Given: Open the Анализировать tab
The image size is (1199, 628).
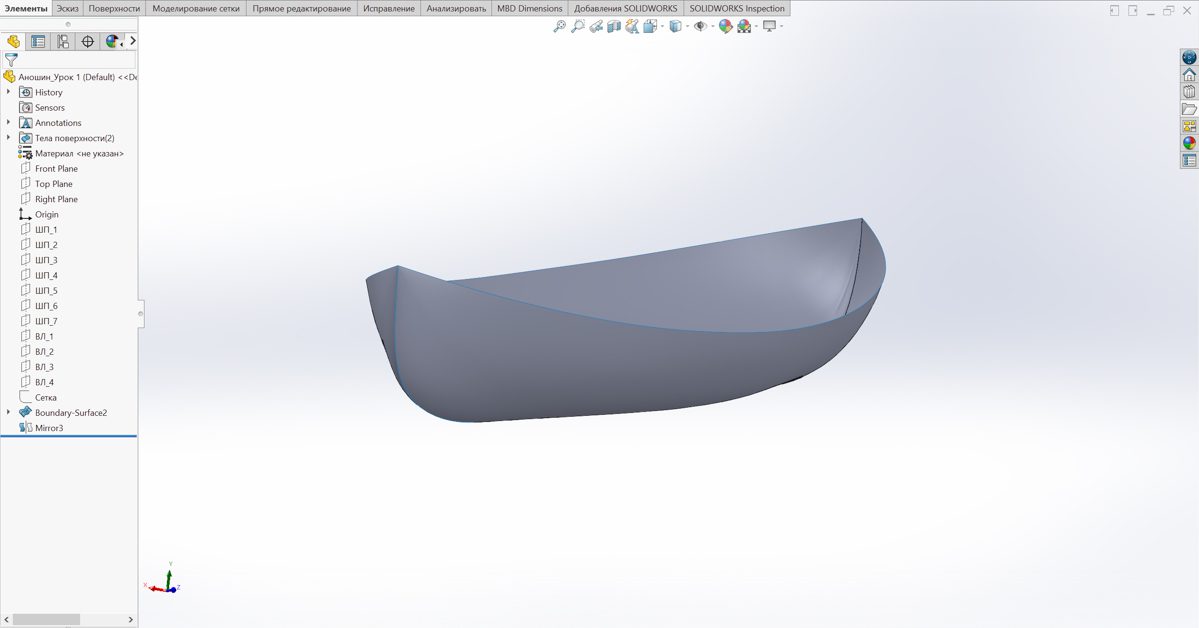Looking at the screenshot, I should [456, 8].
